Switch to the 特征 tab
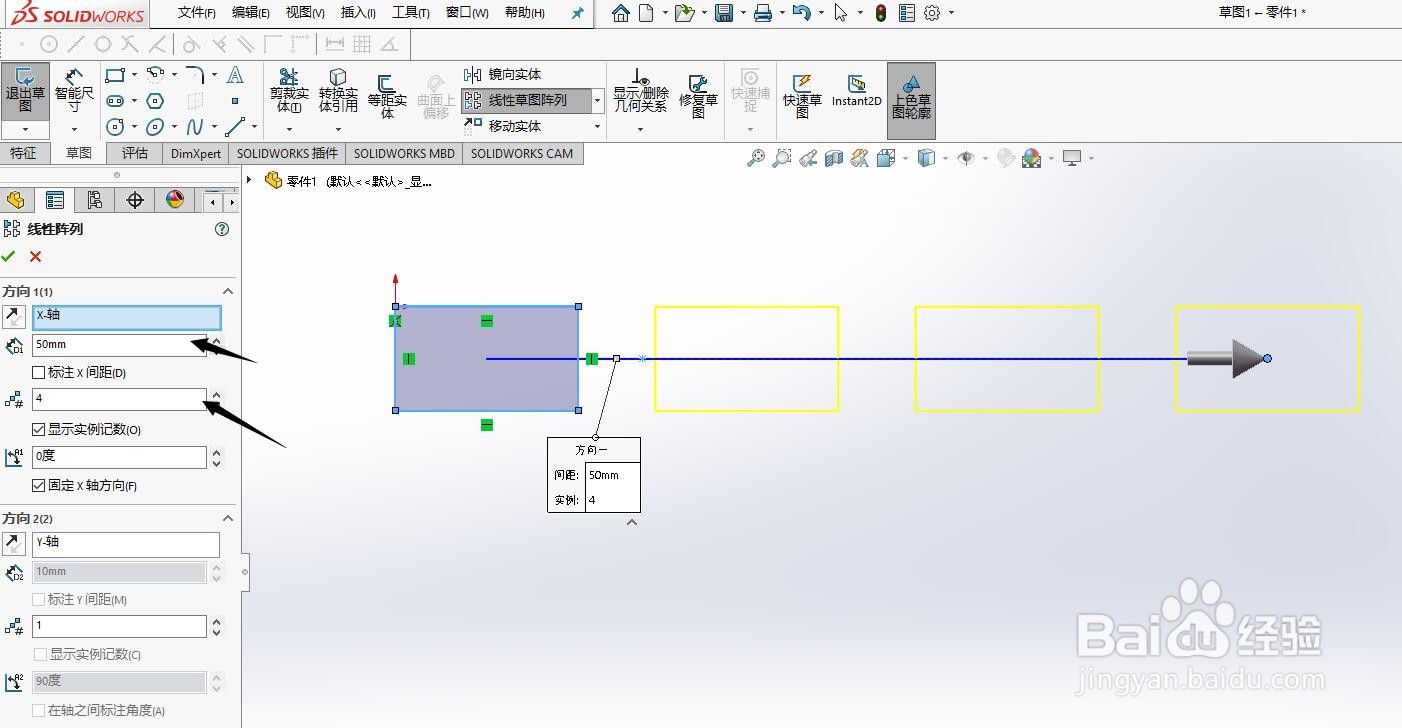Viewport: 1402px width, 728px height. point(23,153)
